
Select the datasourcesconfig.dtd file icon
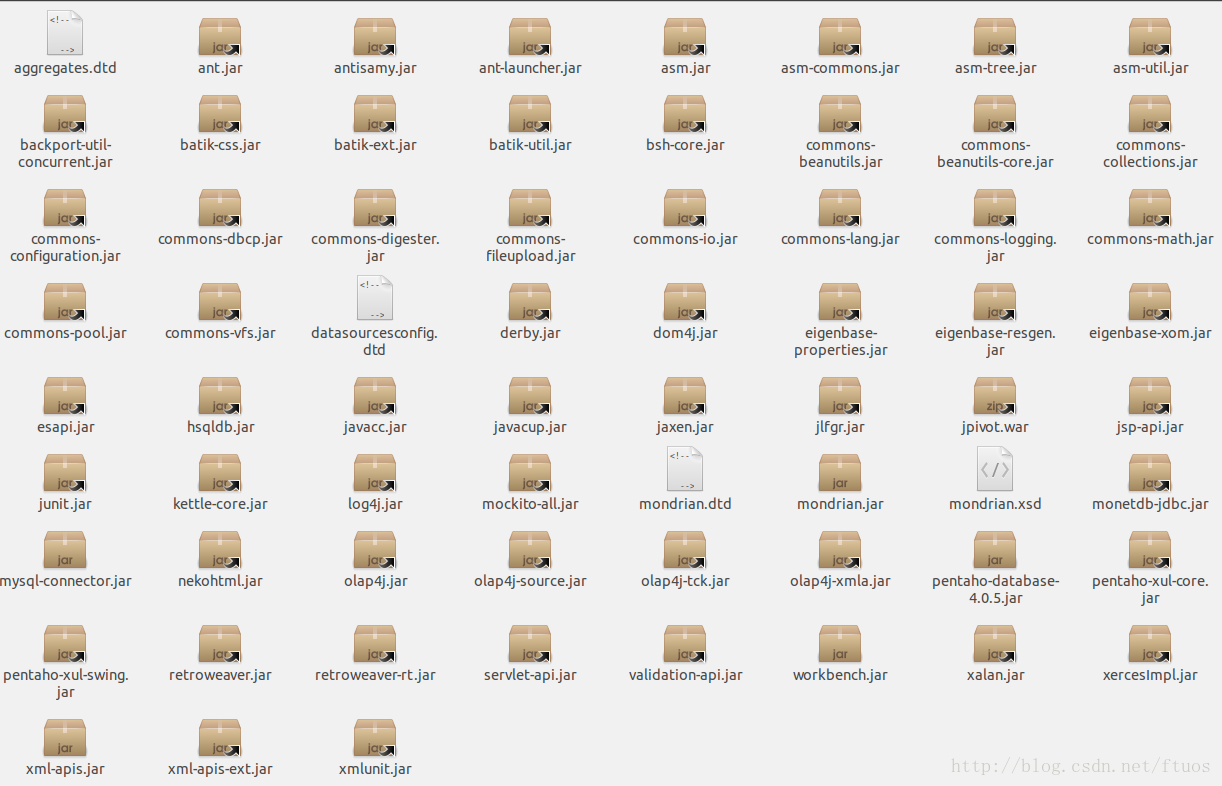pyautogui.click(x=375, y=298)
